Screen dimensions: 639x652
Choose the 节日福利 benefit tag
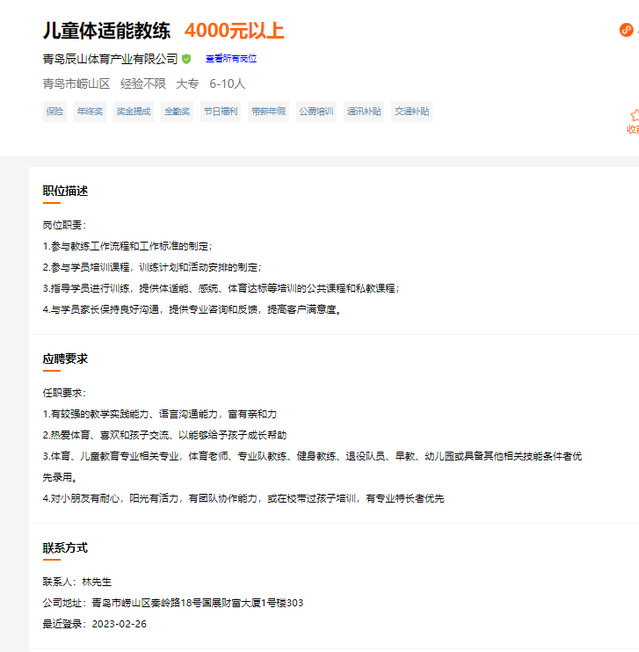[221, 111]
